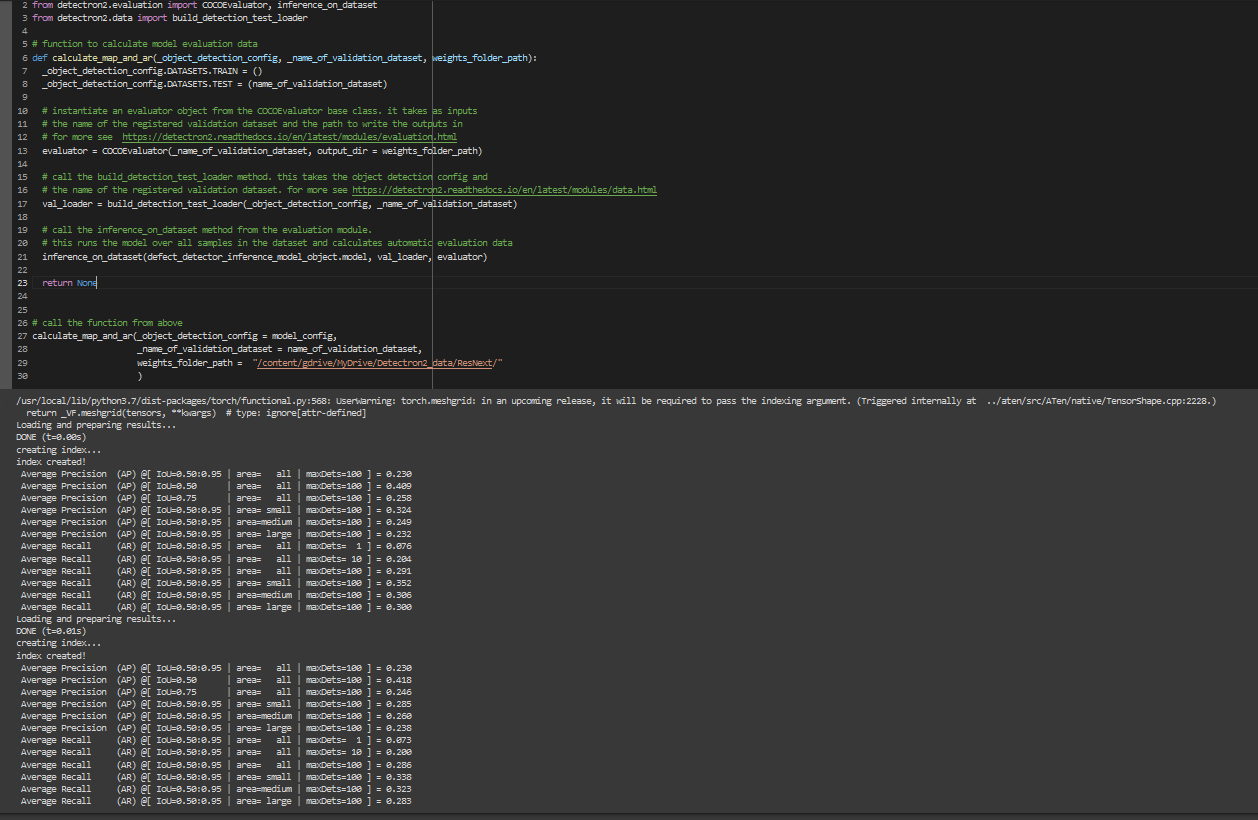
Task: Click the Average Precision value 0.324
Action: [398, 510]
